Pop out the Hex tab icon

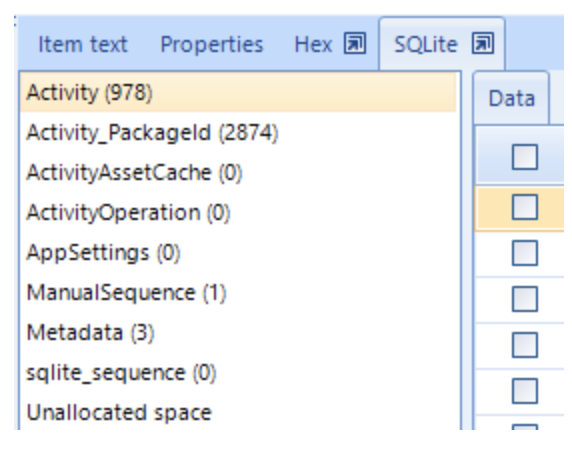355,43
